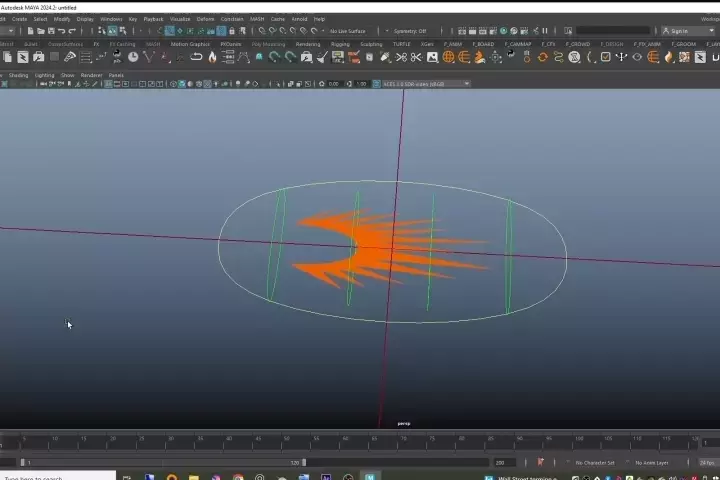Viewport: 720px width, 480px height.
Task: Click the Redo arrow icon
Action: click(x=72, y=31)
